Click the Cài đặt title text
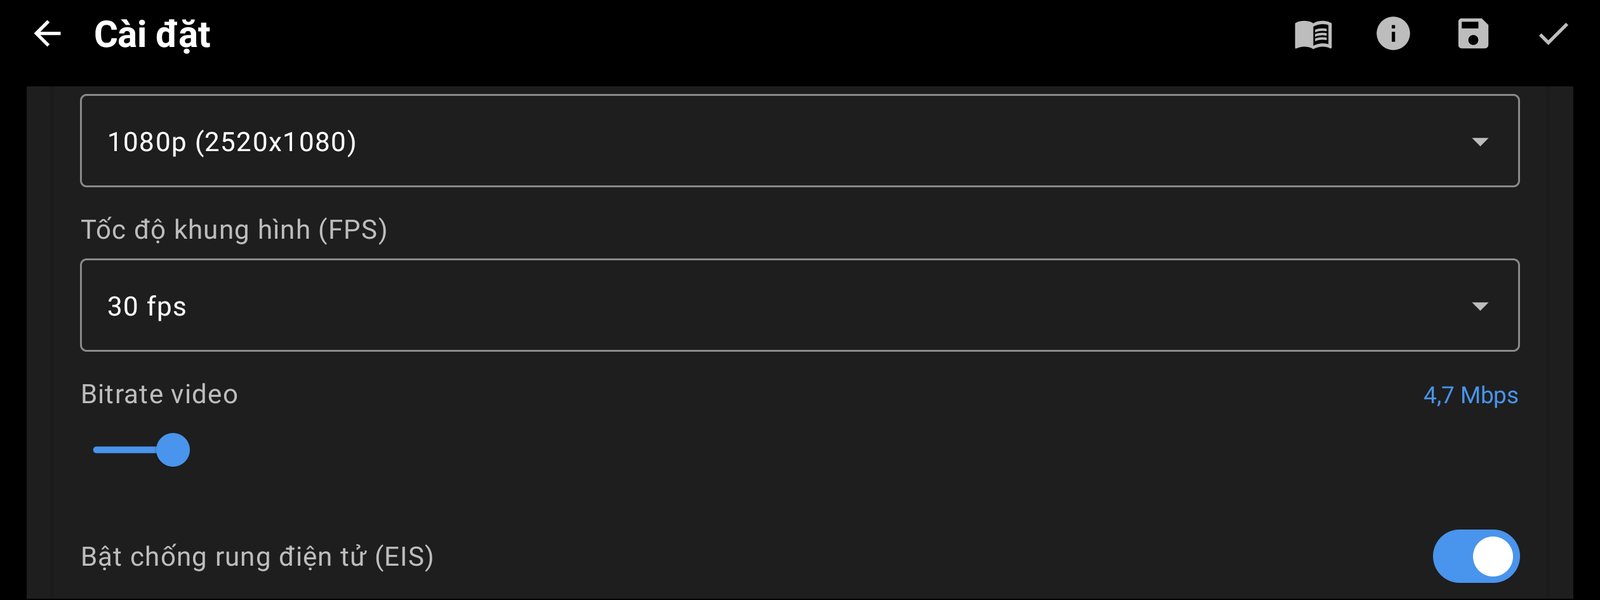Viewport: 1600px width, 600px height. pyautogui.click(x=152, y=35)
